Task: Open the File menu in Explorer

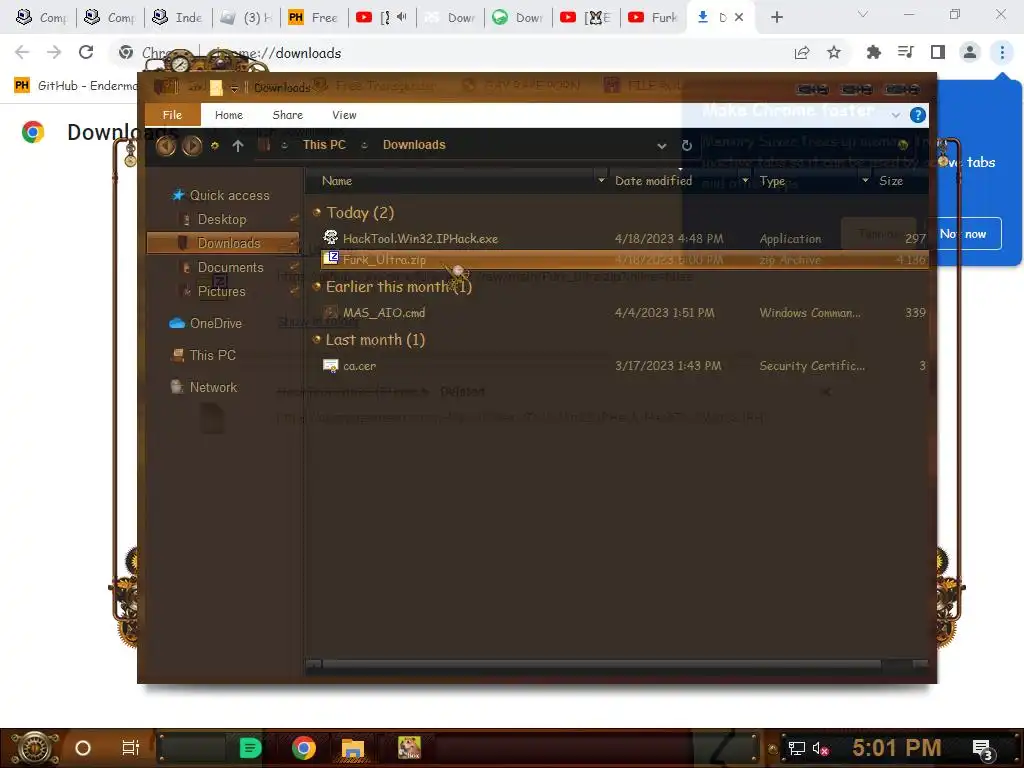Action: [172, 115]
